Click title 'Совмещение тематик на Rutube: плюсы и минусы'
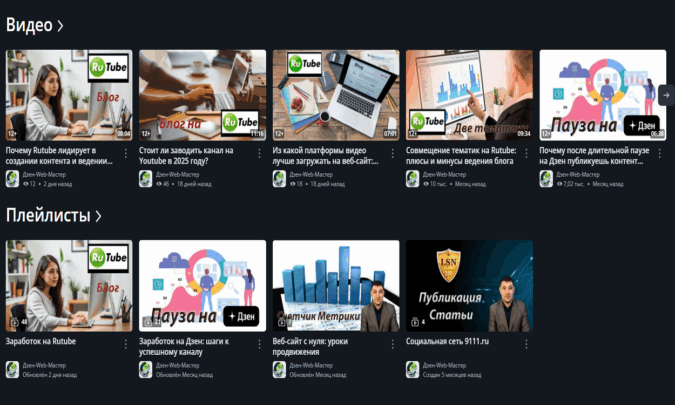This screenshot has height=405, width=675. click(x=461, y=156)
